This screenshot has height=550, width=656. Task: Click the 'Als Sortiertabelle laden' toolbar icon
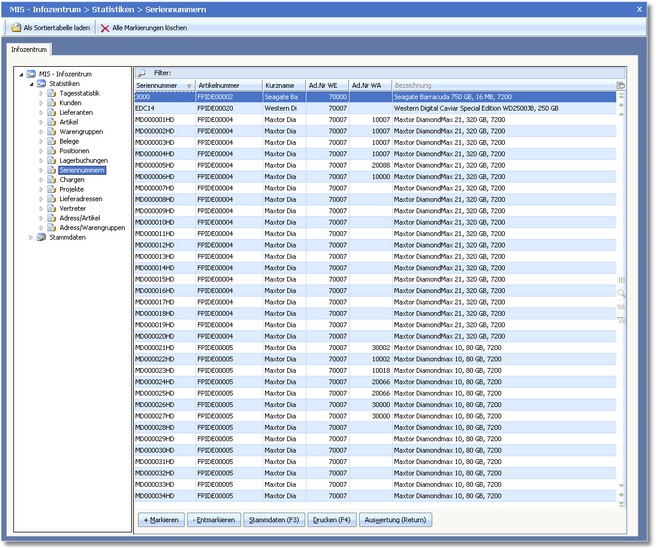coord(16,28)
